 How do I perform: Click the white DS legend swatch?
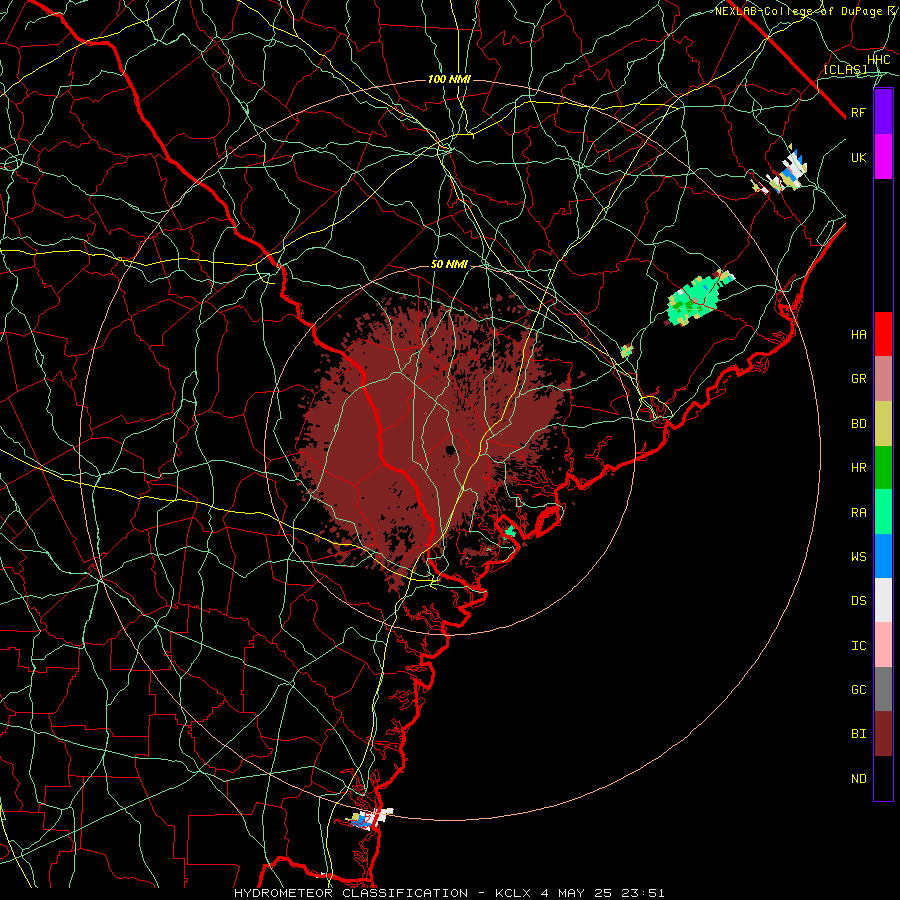[x=883, y=600]
